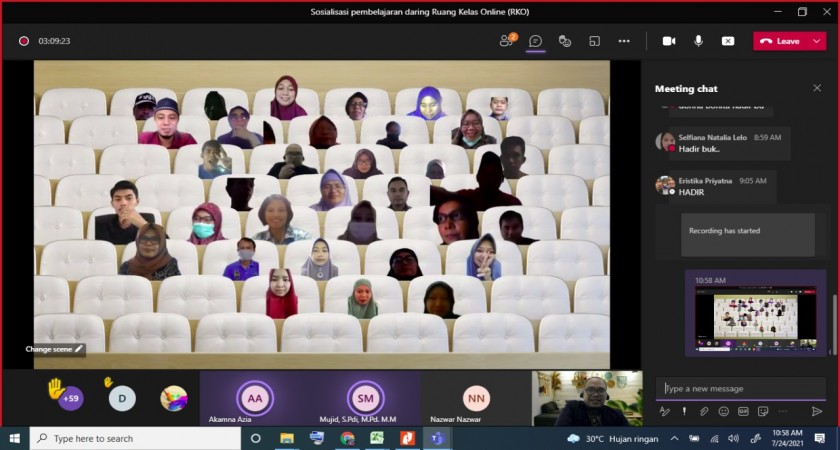
Task: Open the More actions ellipsis menu
Action: click(624, 41)
